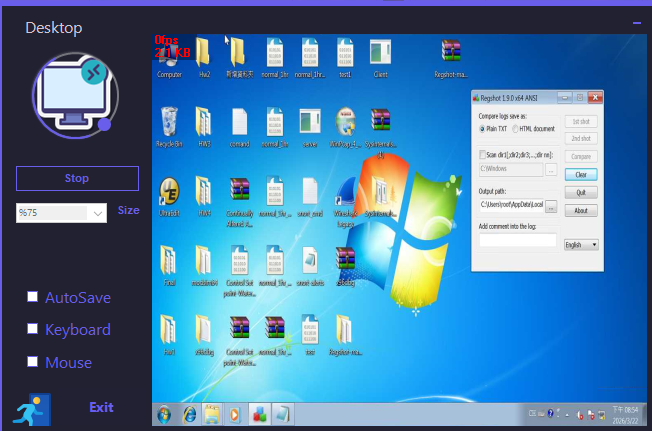Select HTML document radio option
Viewport: 652px width, 431px height.
(516, 129)
